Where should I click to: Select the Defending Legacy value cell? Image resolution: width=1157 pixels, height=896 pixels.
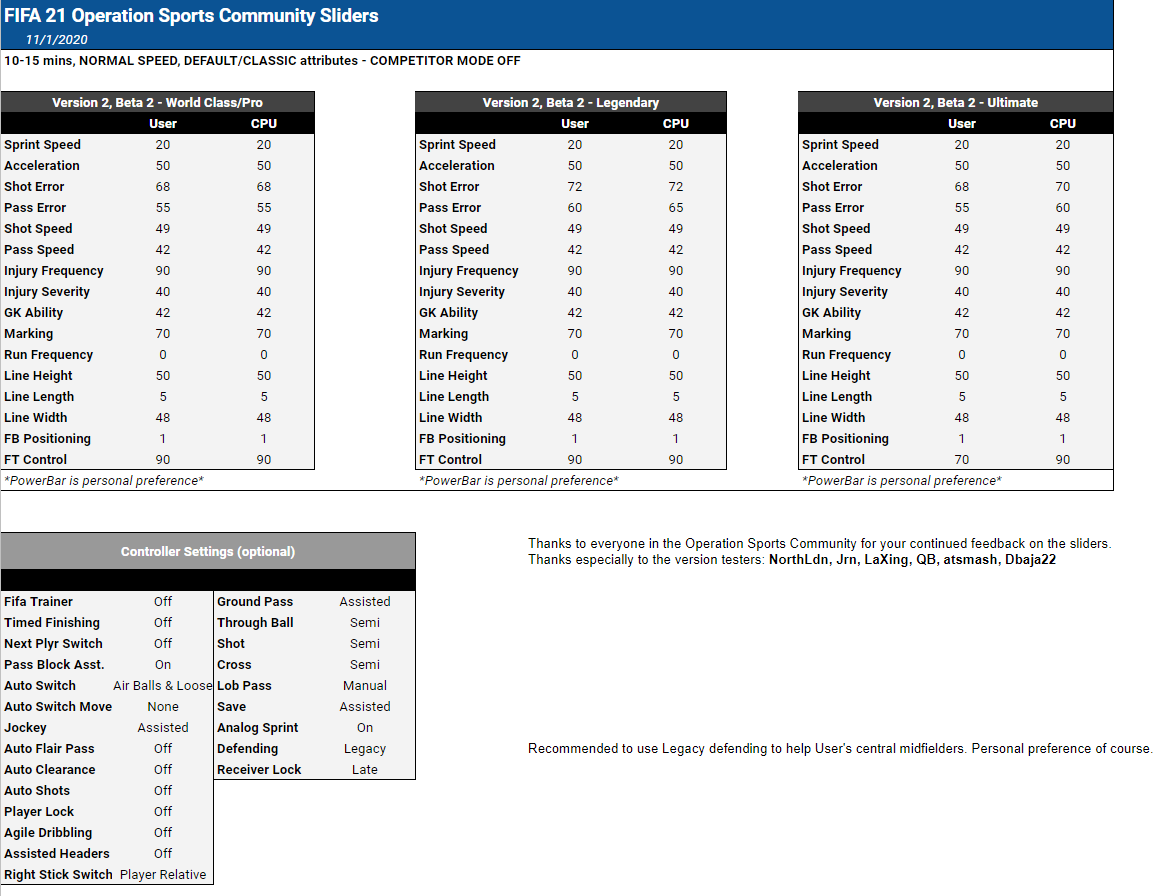365,749
